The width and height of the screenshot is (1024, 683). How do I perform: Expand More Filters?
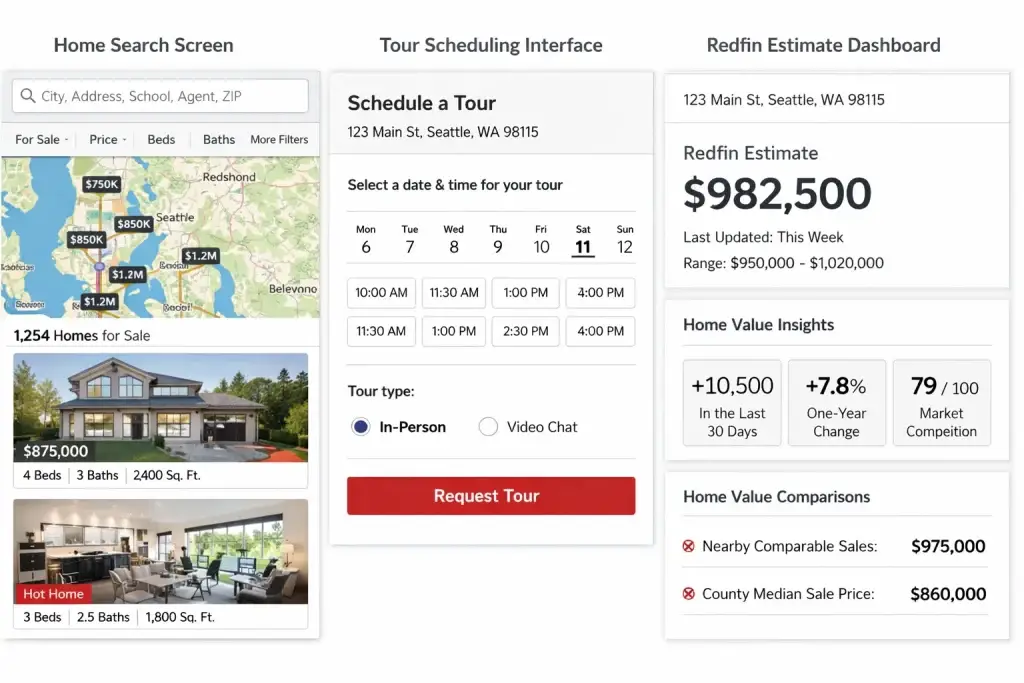coord(279,140)
